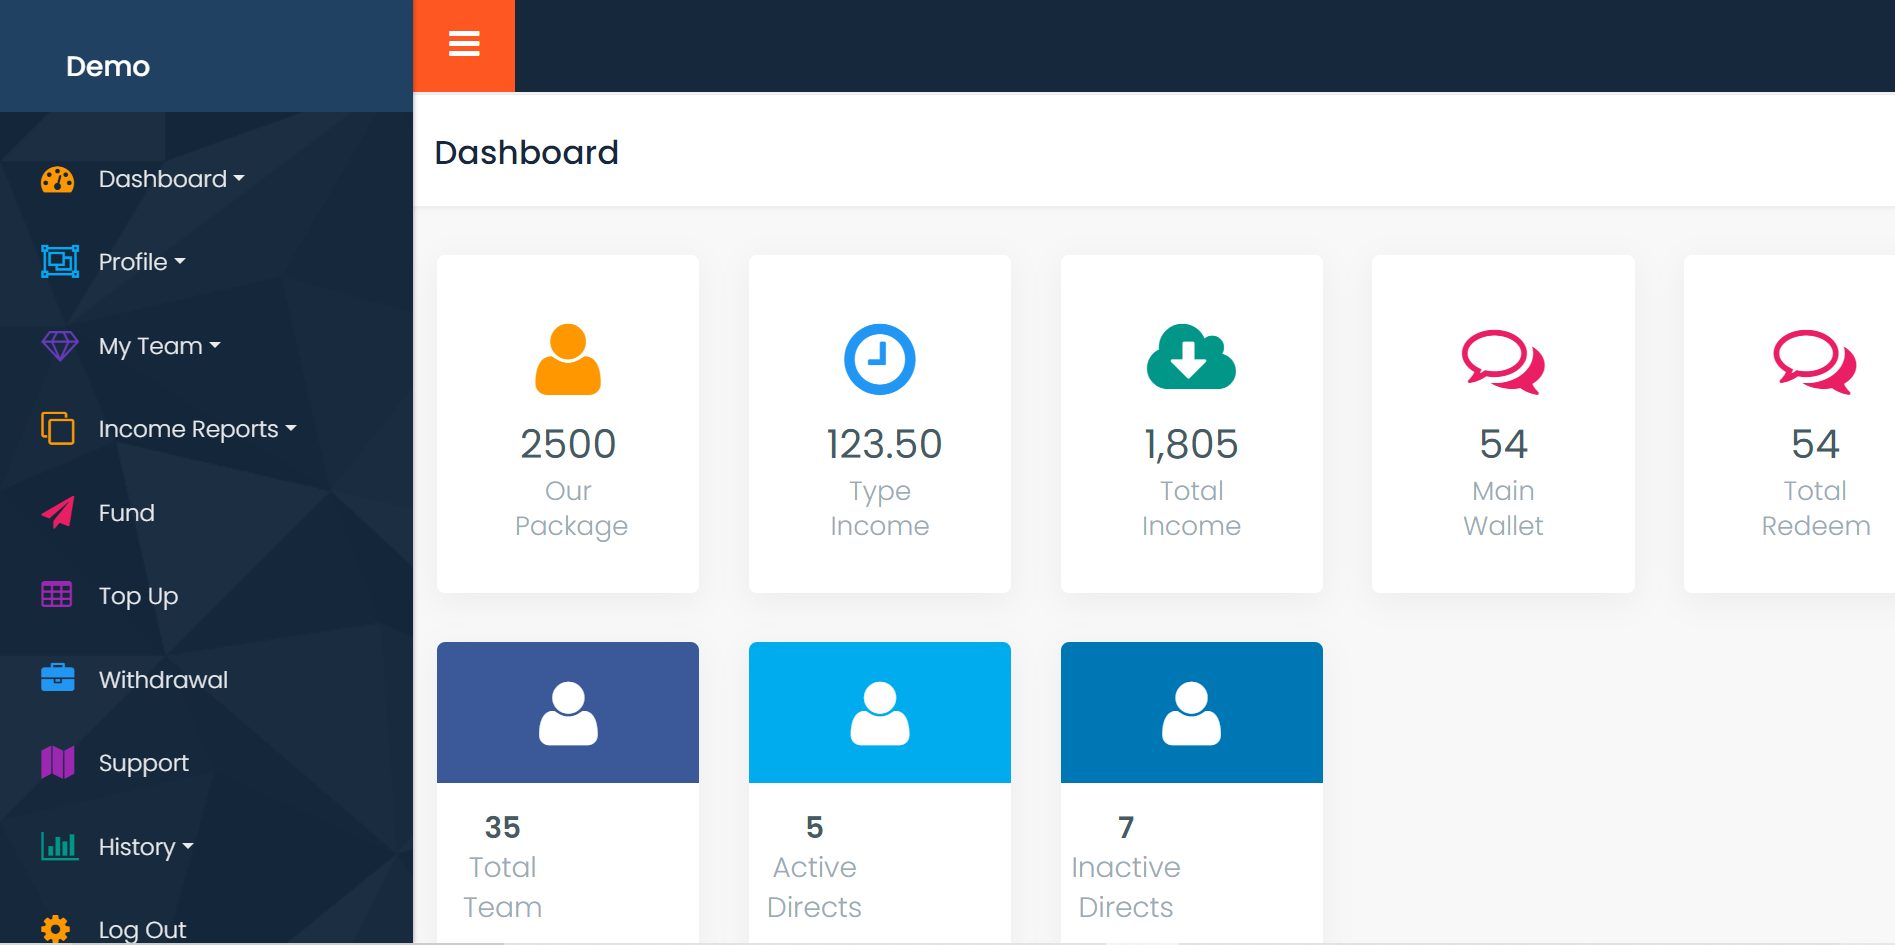Click the purple grid Top Up icon
This screenshot has height=945, width=1895.
tap(57, 595)
